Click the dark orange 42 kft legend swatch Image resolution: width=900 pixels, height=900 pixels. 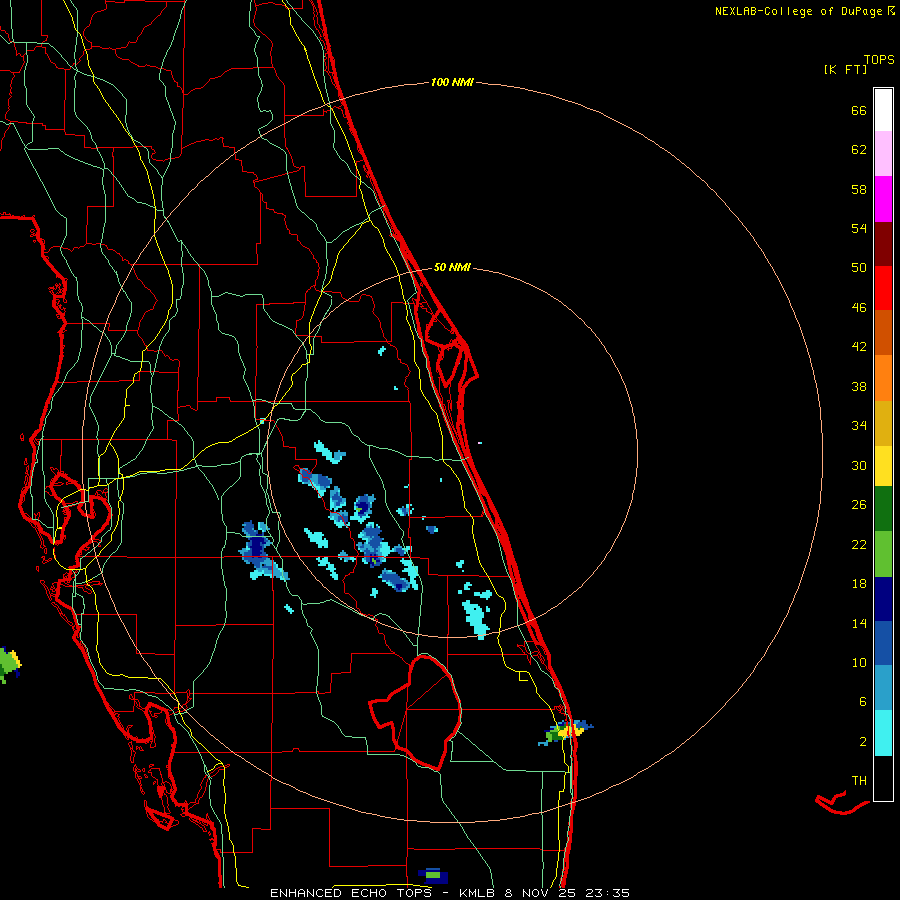(x=883, y=332)
